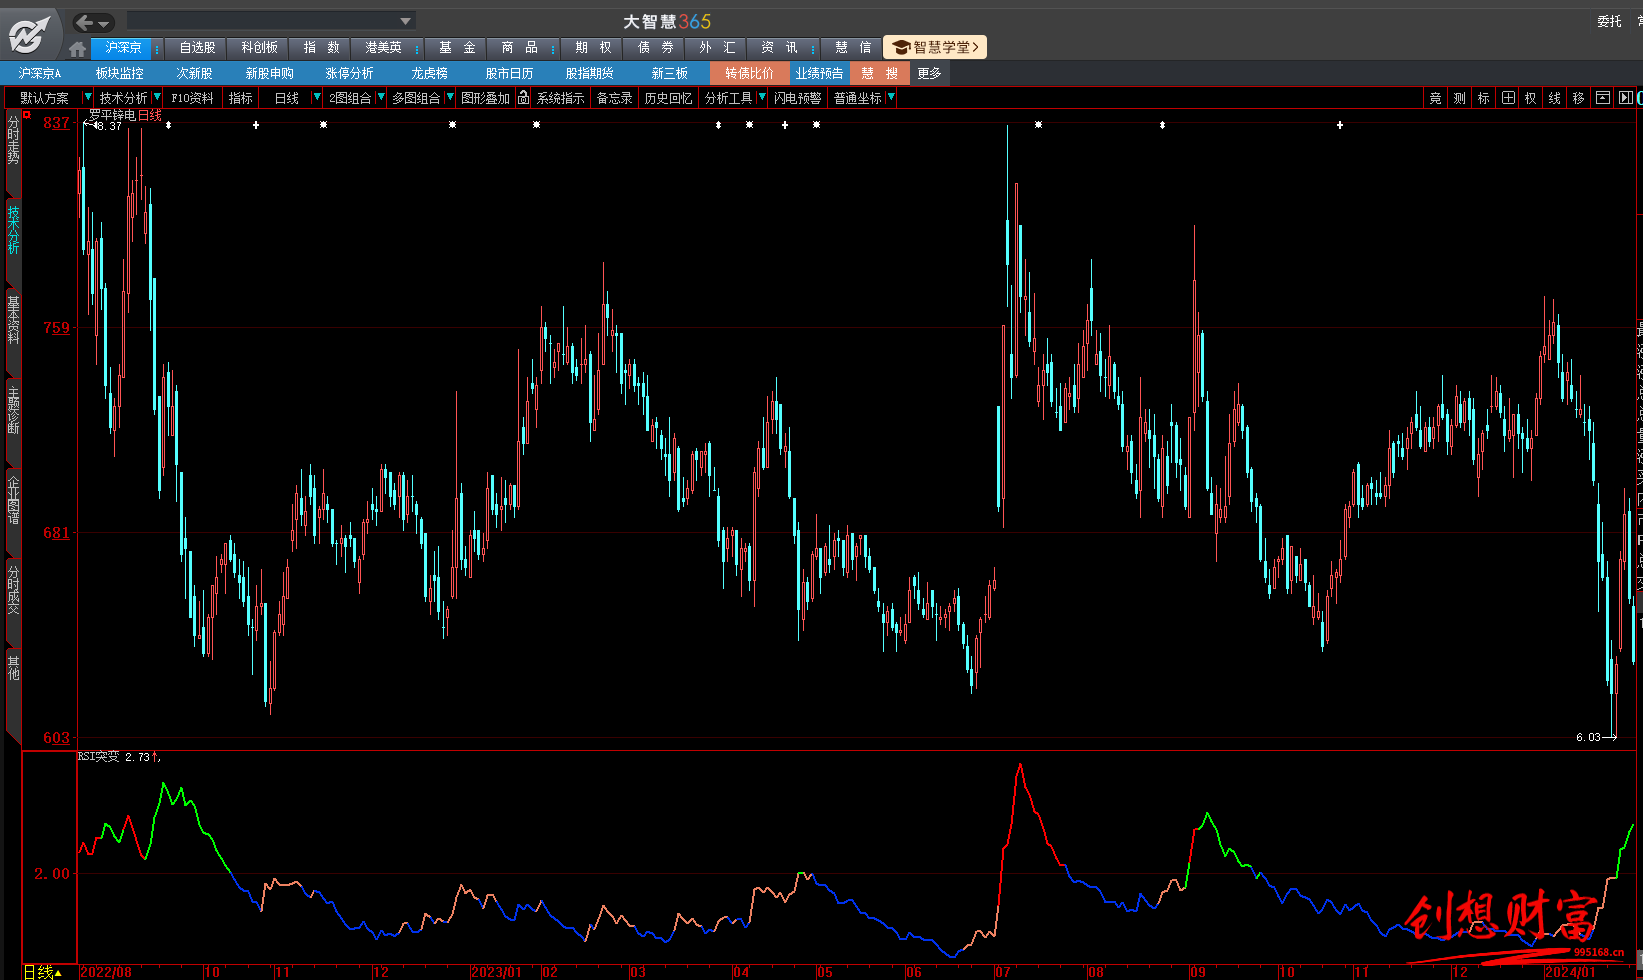
Task: Open 智慧学堂 academy button
Action: 935,47
